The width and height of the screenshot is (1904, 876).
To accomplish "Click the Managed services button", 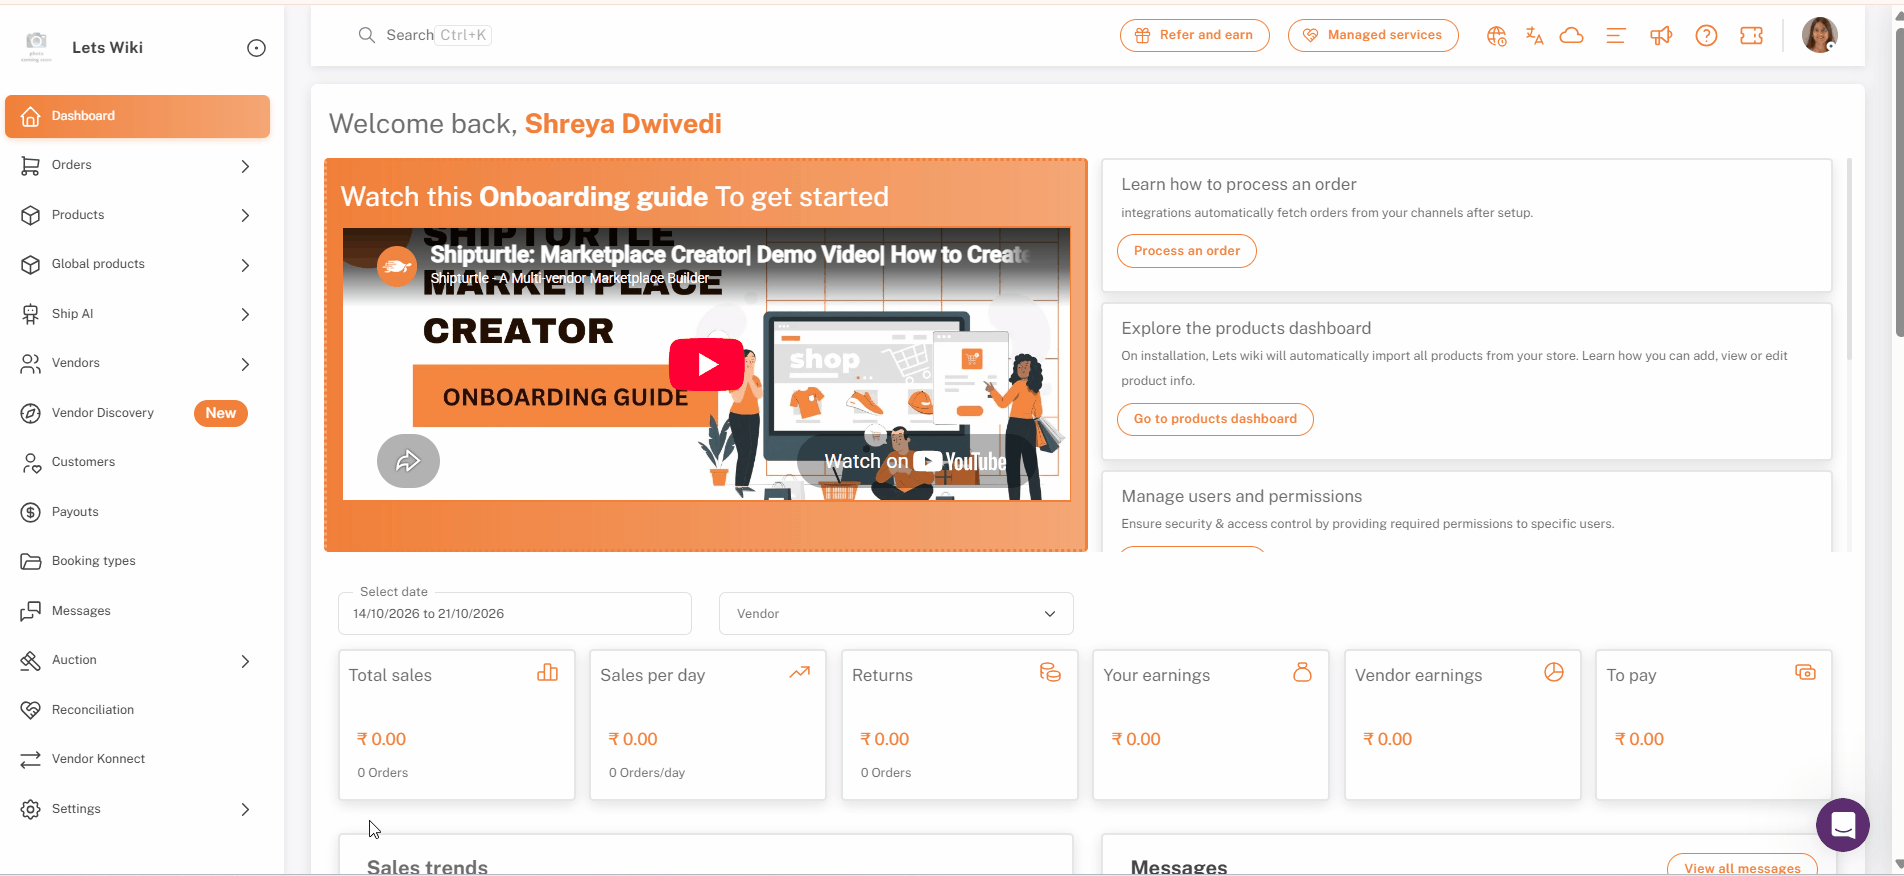I will pos(1373,35).
